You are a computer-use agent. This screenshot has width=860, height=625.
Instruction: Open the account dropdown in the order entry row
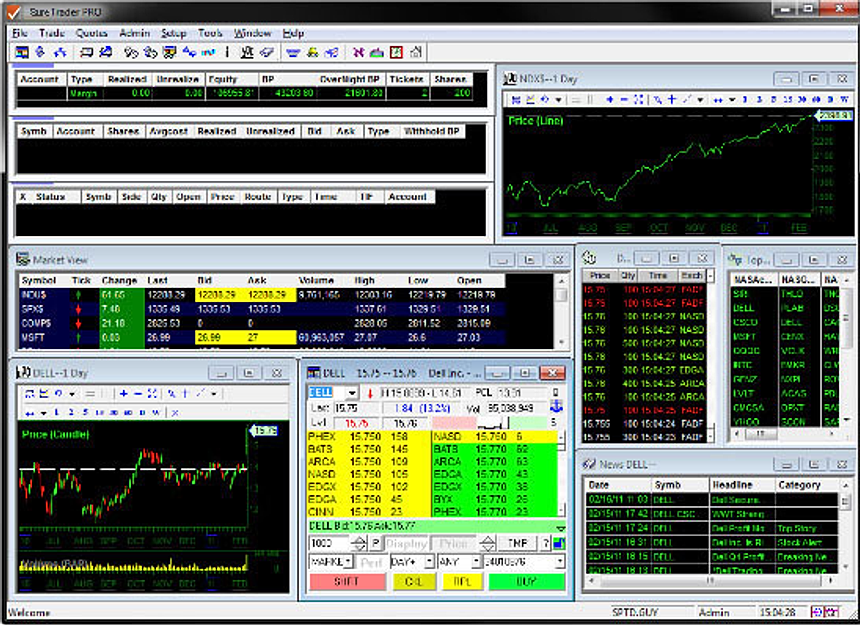click(559, 561)
